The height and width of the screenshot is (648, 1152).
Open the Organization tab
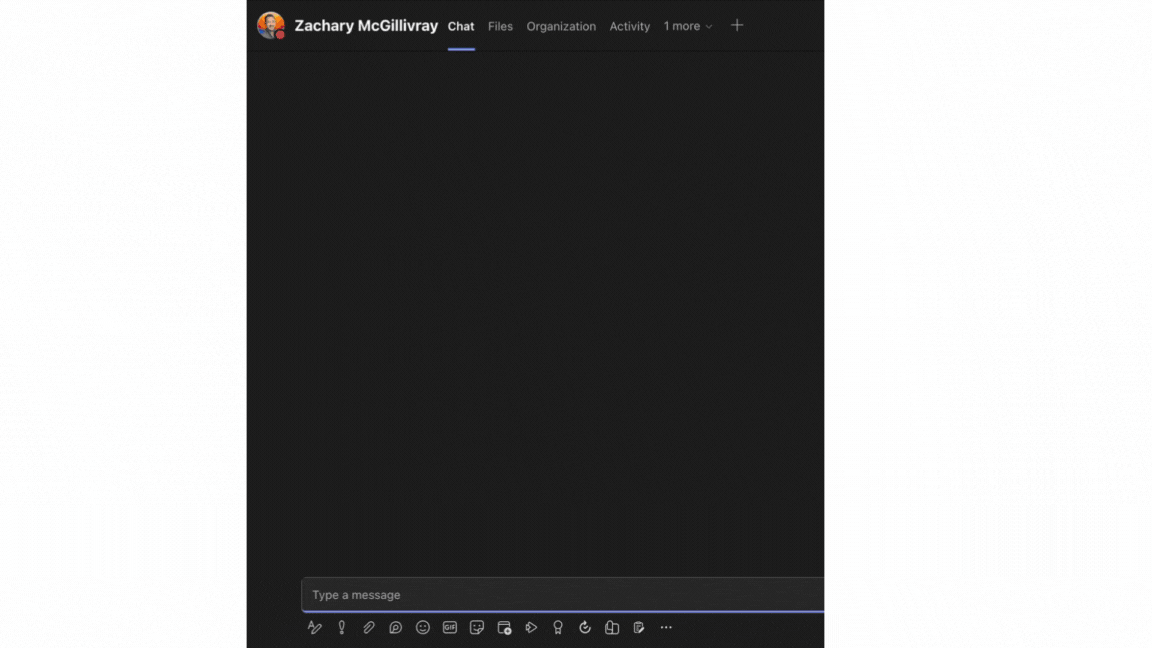[561, 26]
